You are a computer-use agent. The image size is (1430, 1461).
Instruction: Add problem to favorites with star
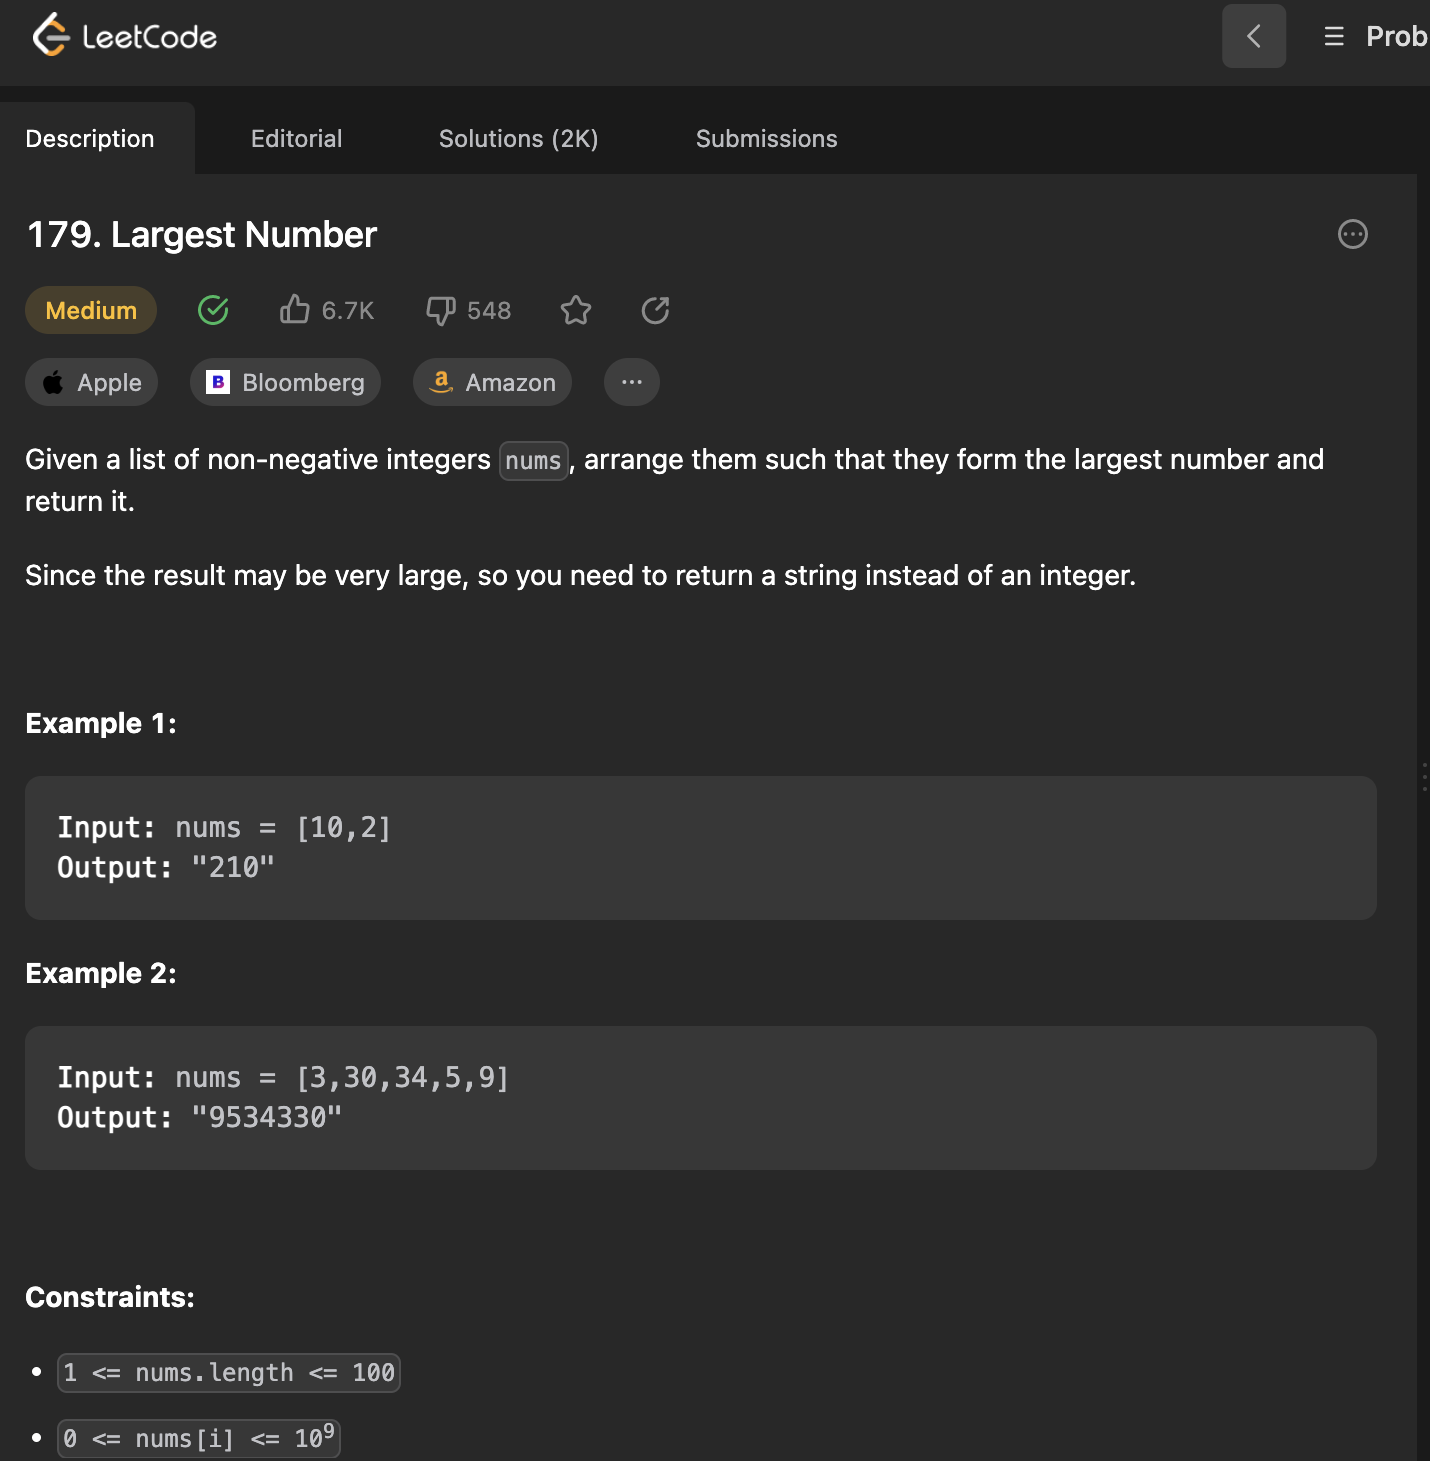(576, 310)
